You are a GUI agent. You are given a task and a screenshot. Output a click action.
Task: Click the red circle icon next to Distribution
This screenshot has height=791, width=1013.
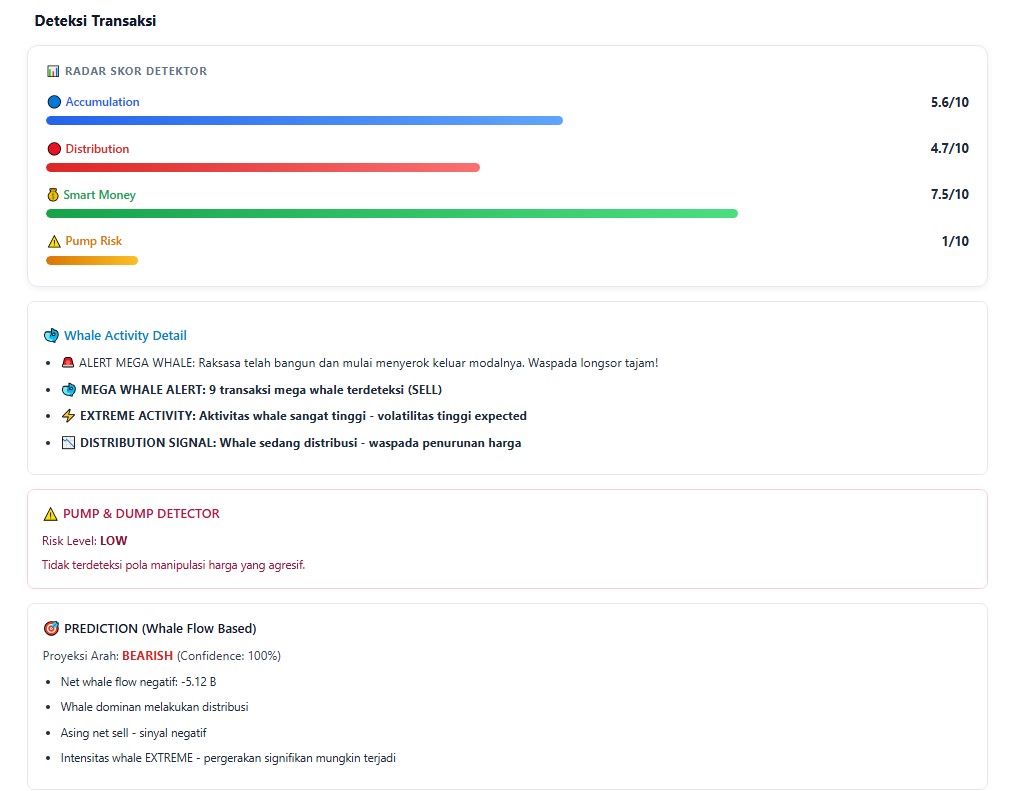point(54,149)
